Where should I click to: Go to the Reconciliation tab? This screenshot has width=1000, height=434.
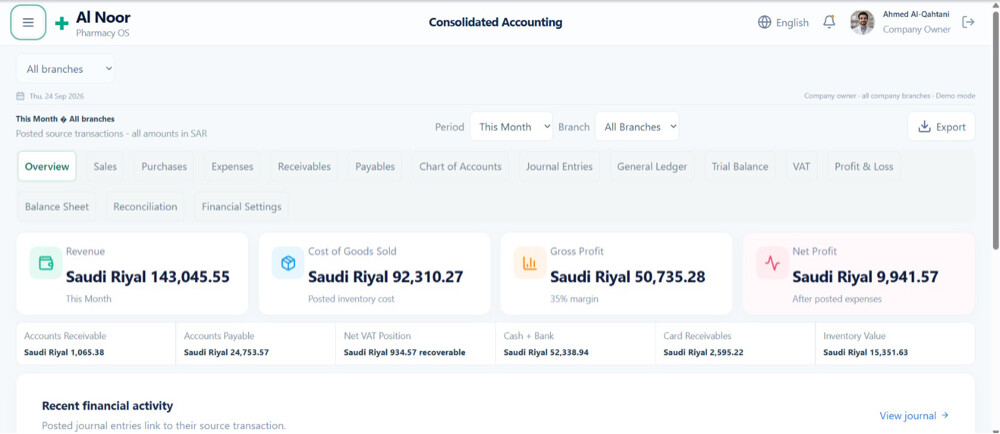(x=145, y=206)
